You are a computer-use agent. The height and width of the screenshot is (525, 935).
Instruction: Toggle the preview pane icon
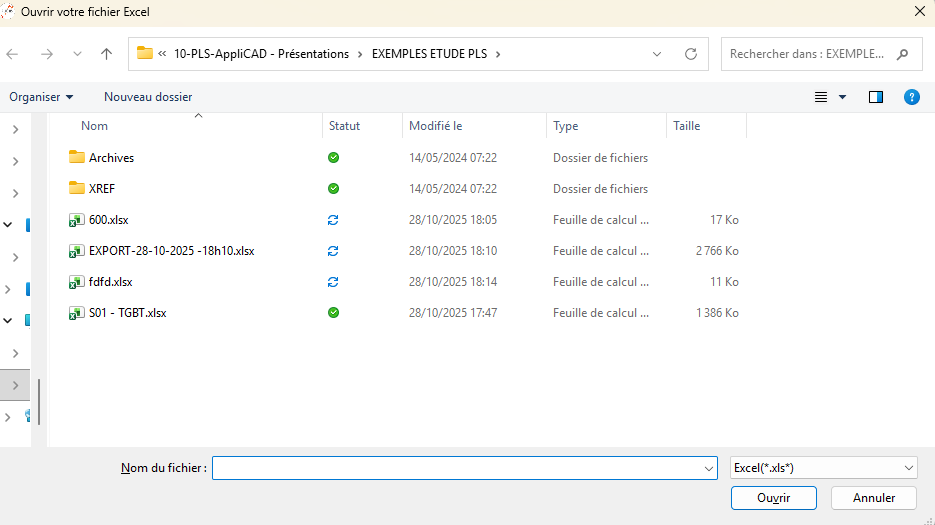click(x=876, y=97)
